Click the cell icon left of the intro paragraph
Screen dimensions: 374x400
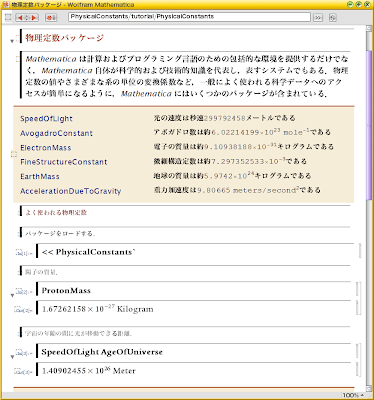click(x=18, y=59)
